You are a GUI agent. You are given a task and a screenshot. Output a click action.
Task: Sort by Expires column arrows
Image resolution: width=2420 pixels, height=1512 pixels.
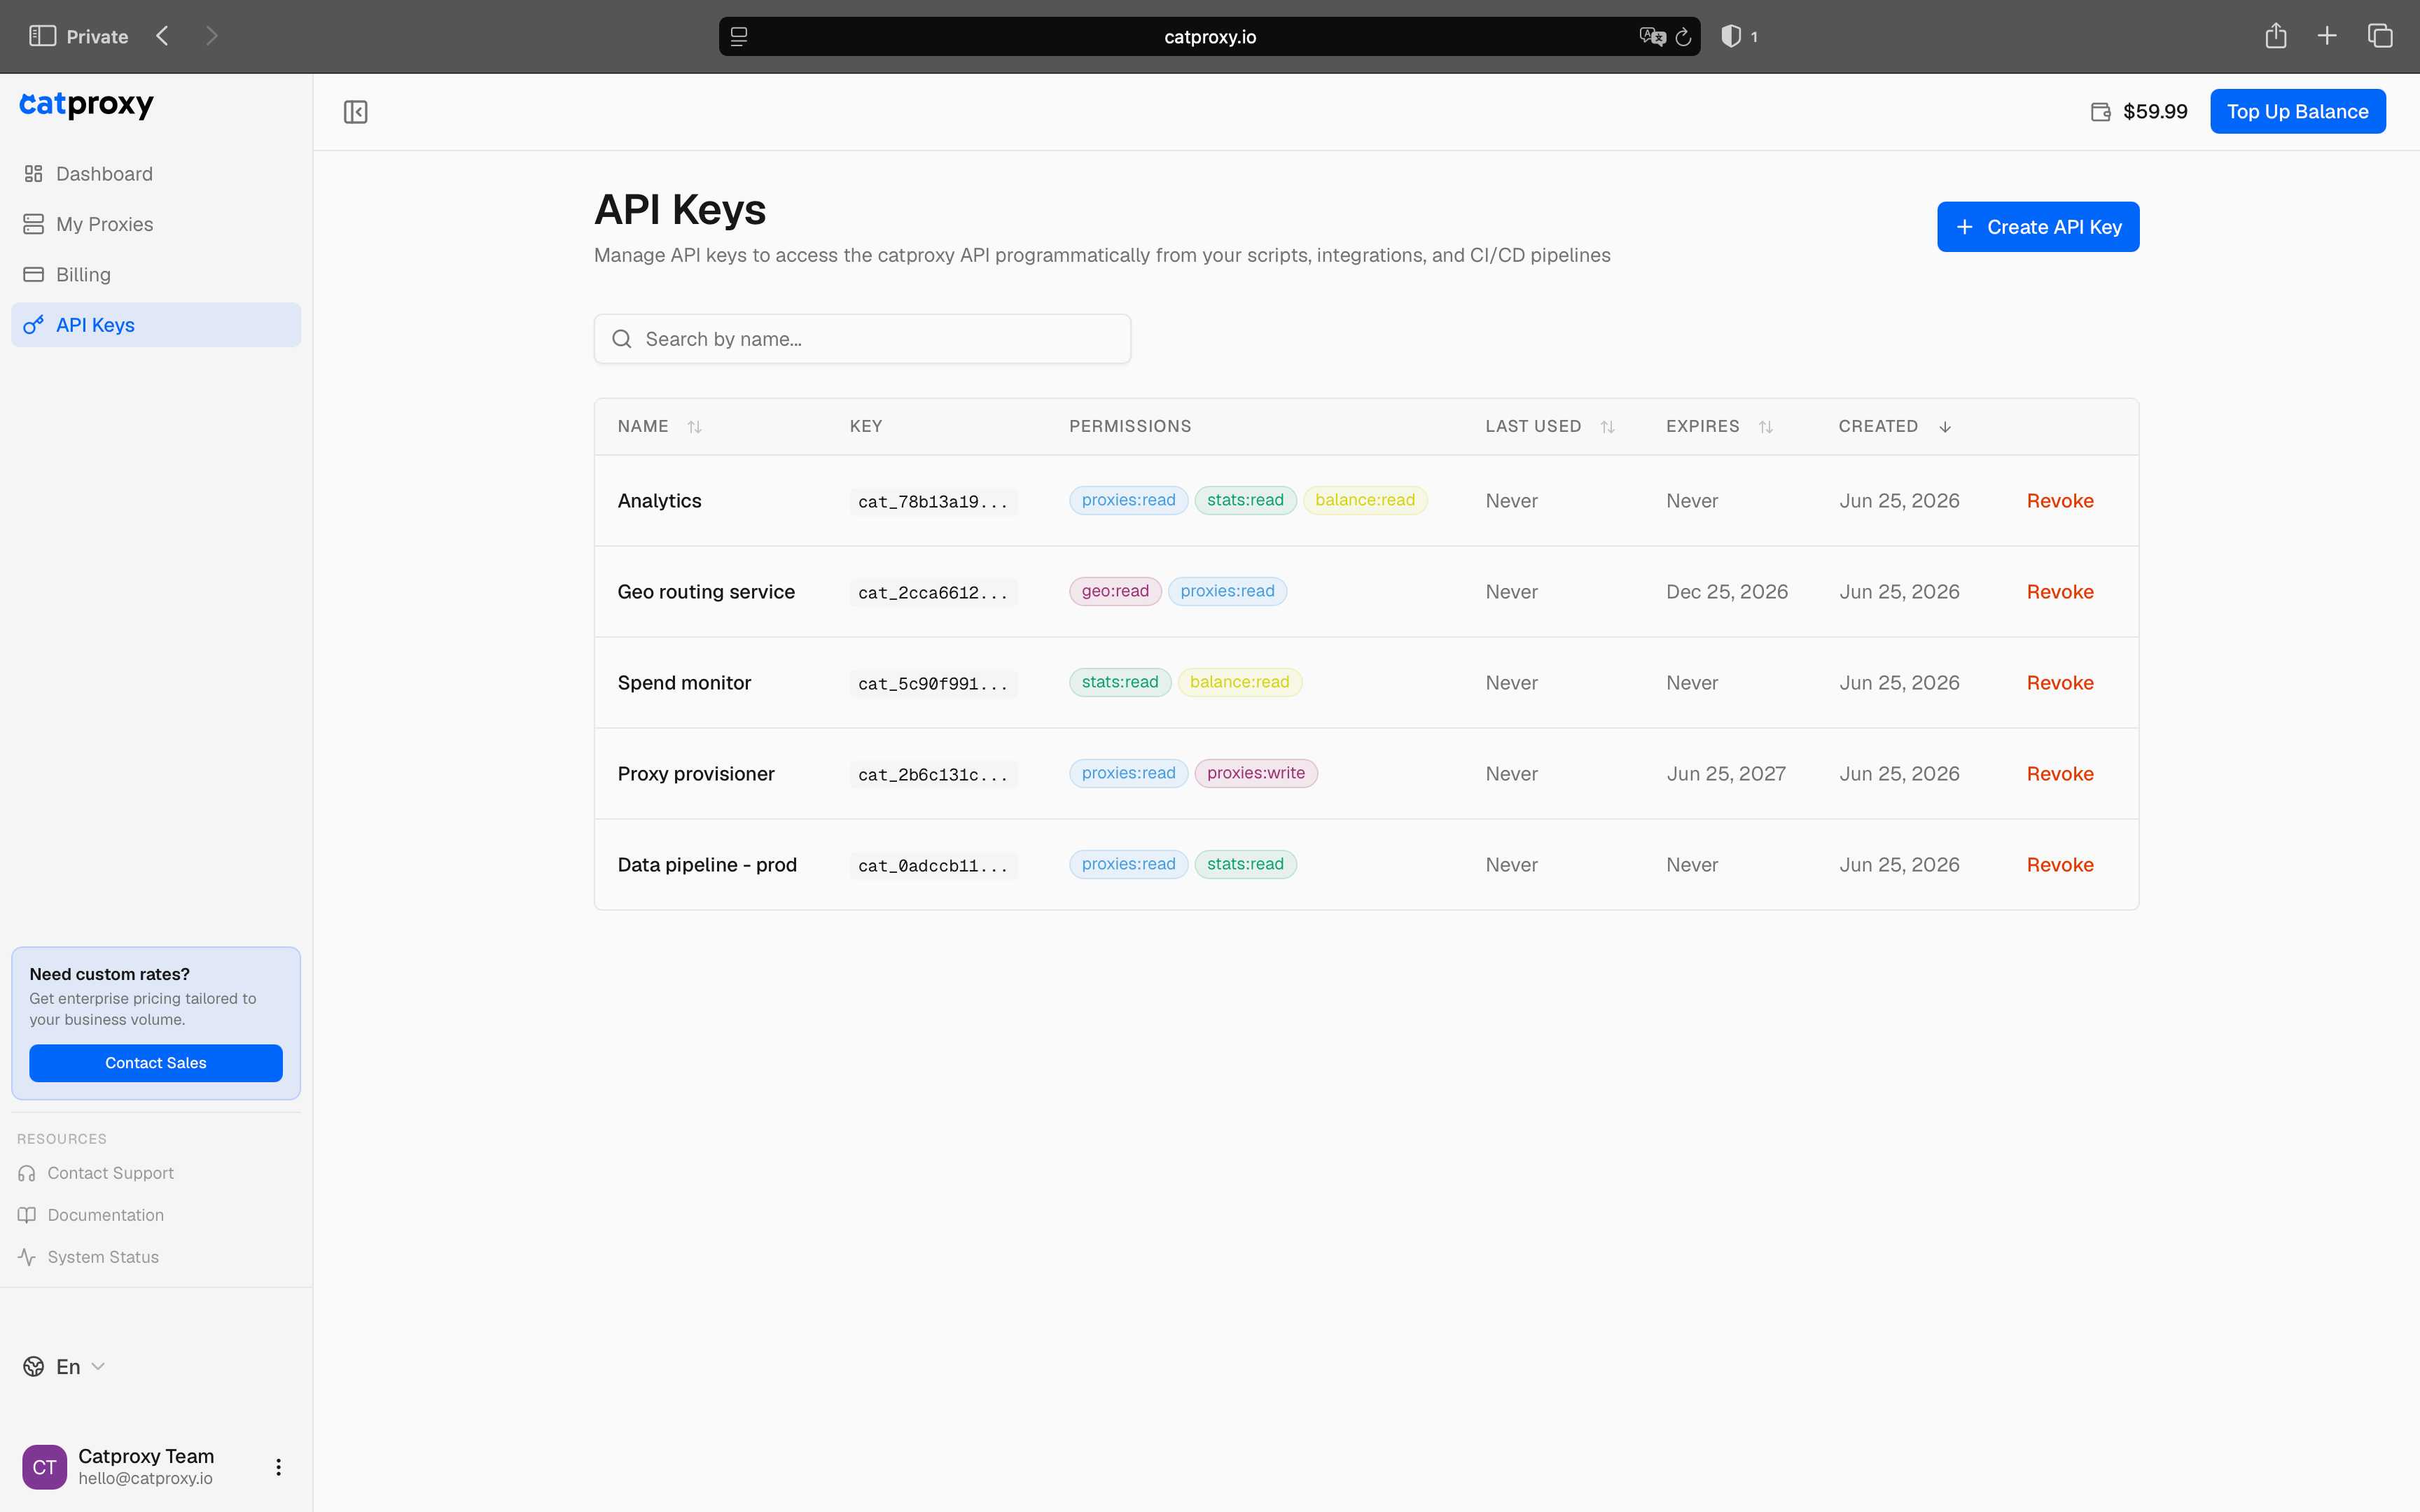[x=1765, y=427]
